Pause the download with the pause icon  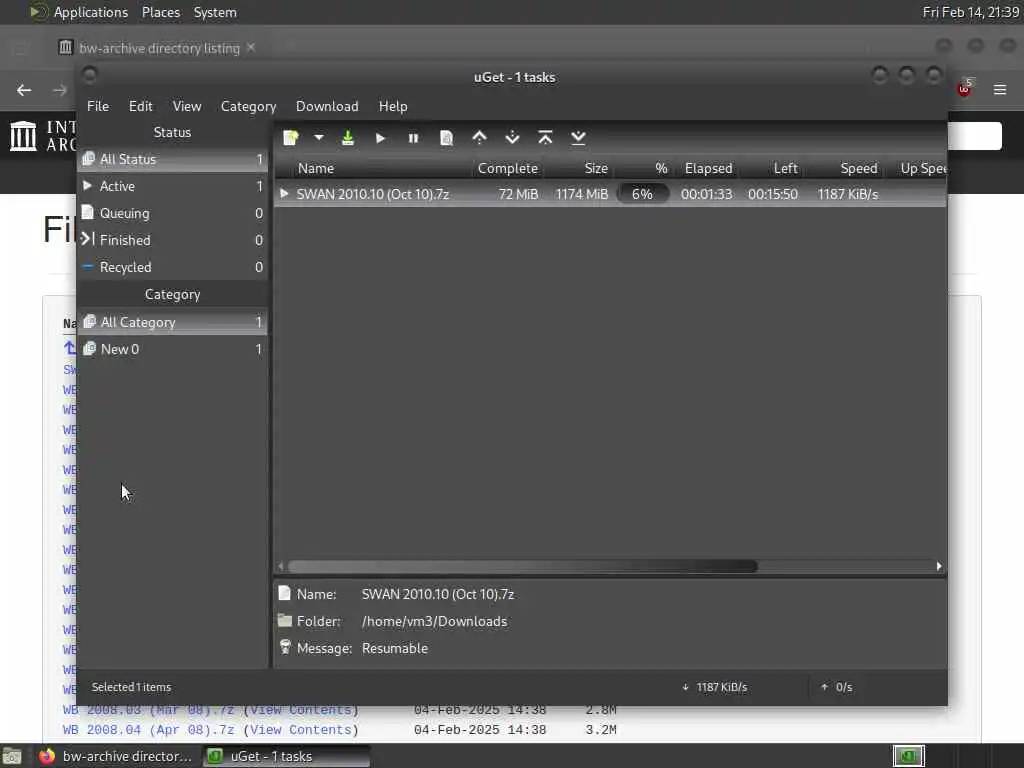coord(413,138)
